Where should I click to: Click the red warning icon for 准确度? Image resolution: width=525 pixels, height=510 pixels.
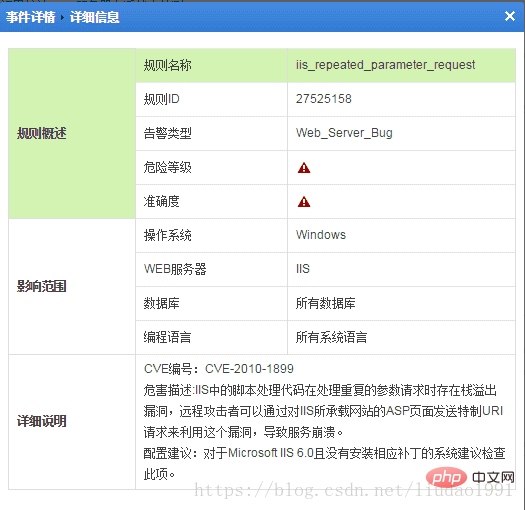(304, 202)
